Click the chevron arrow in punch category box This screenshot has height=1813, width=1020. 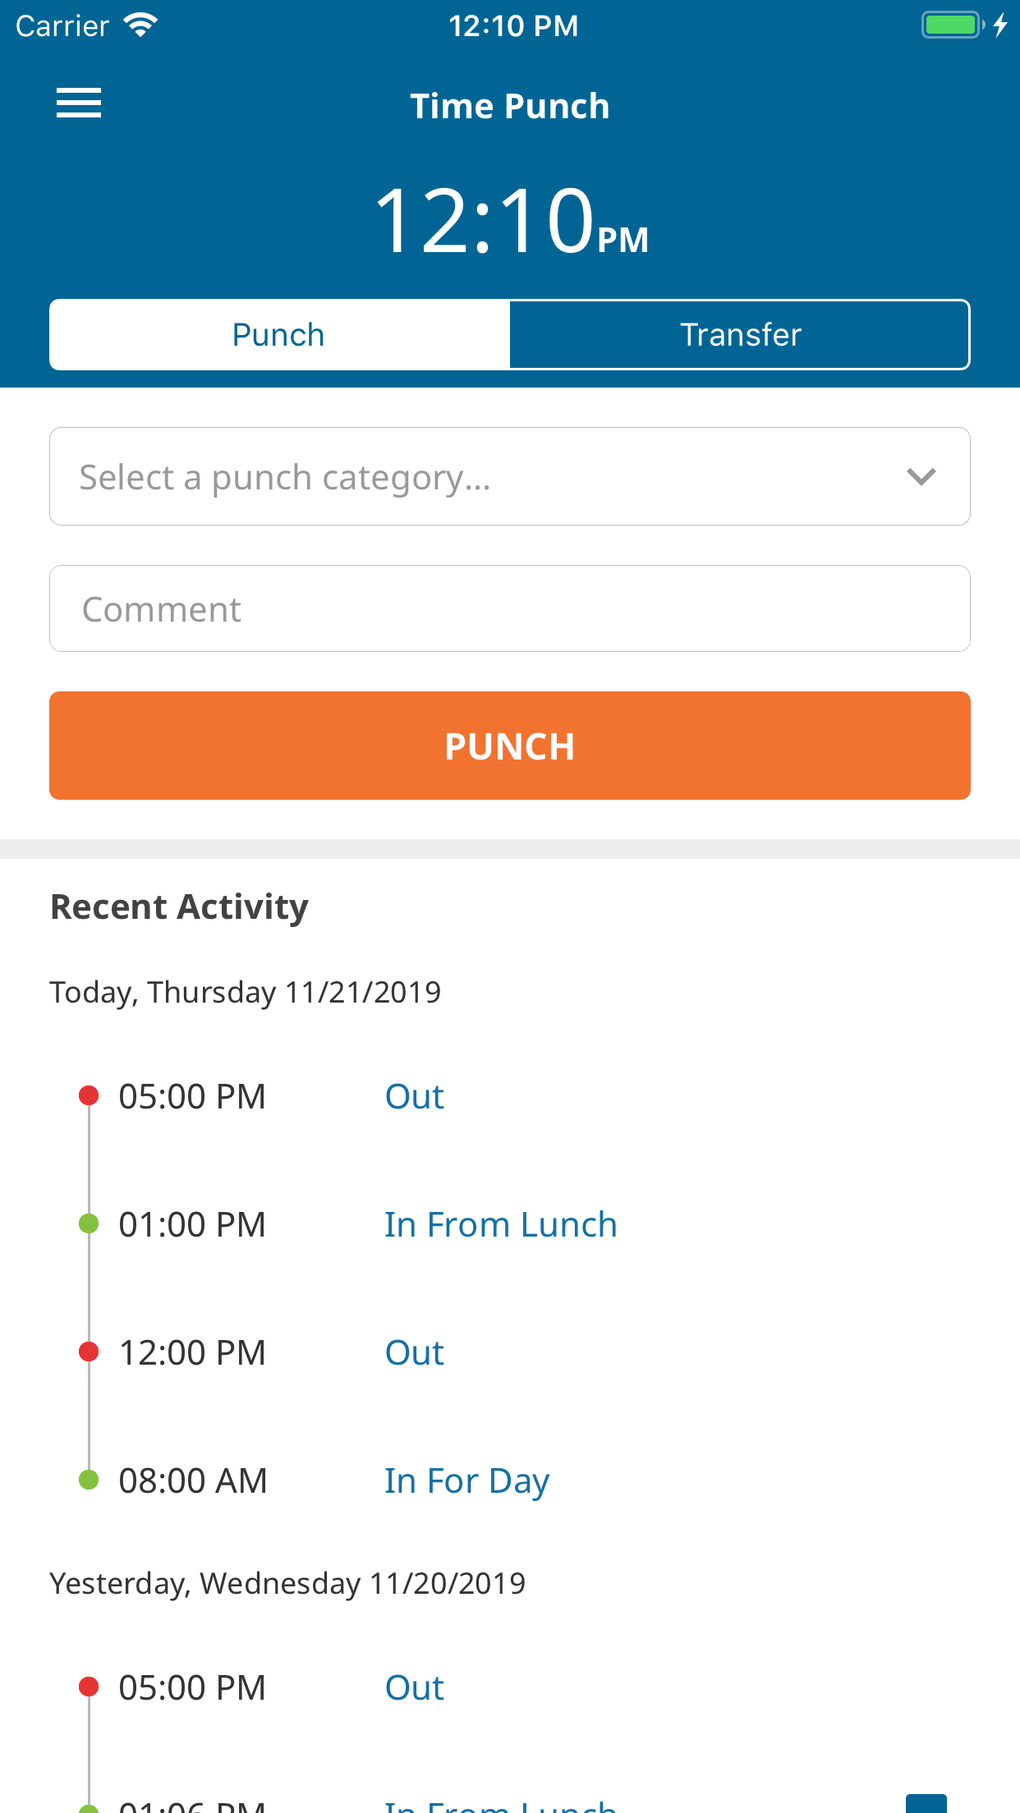pos(921,477)
